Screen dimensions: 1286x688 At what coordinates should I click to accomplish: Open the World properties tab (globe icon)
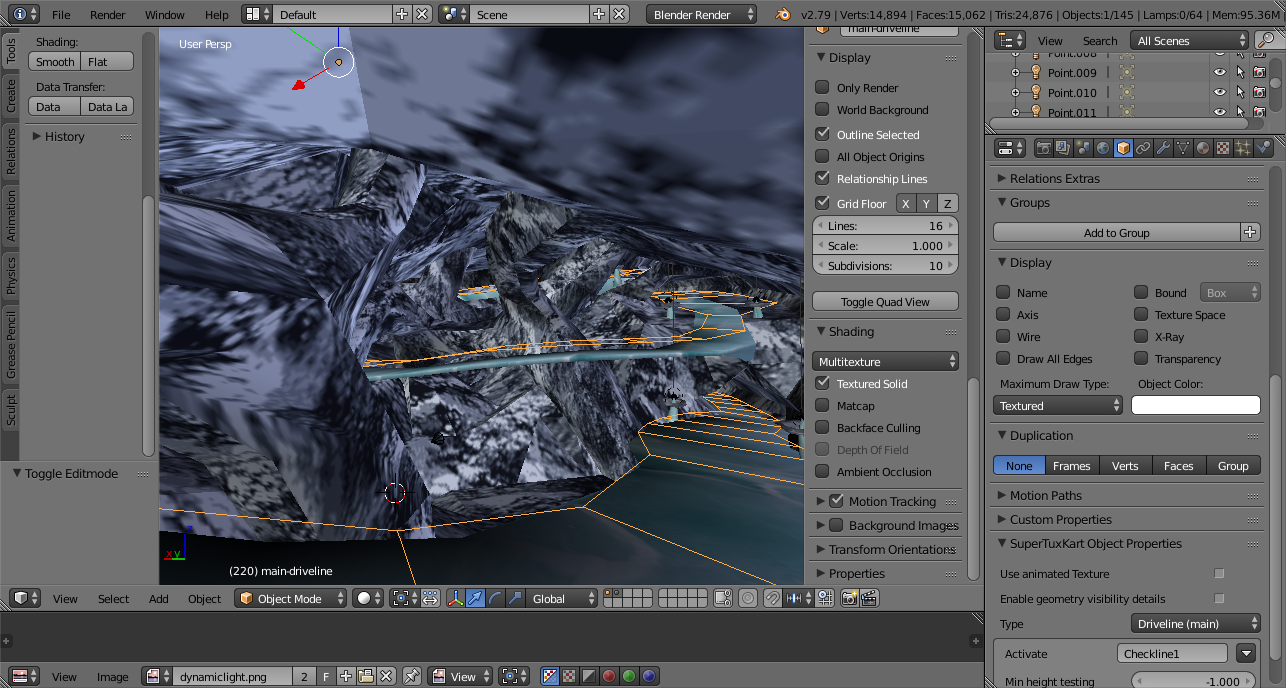(1103, 148)
